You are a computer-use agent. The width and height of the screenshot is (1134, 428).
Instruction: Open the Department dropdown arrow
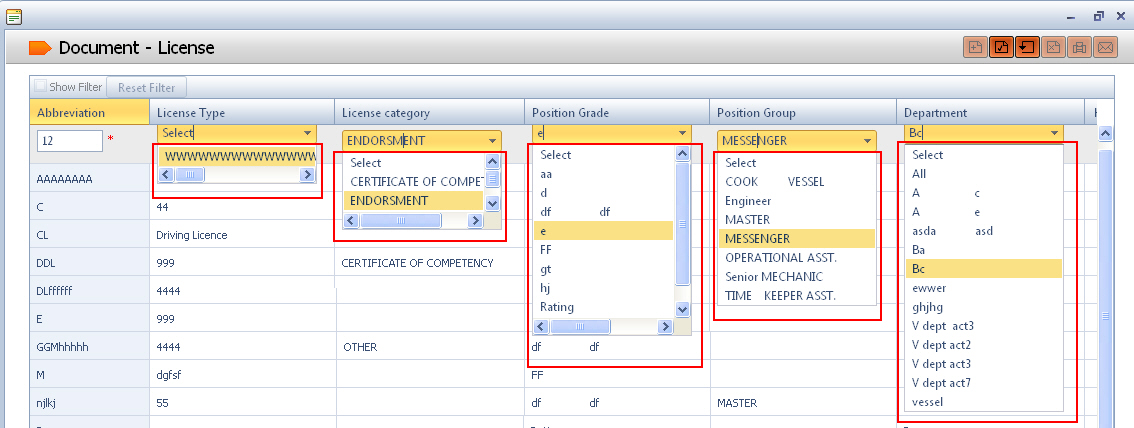(1054, 133)
